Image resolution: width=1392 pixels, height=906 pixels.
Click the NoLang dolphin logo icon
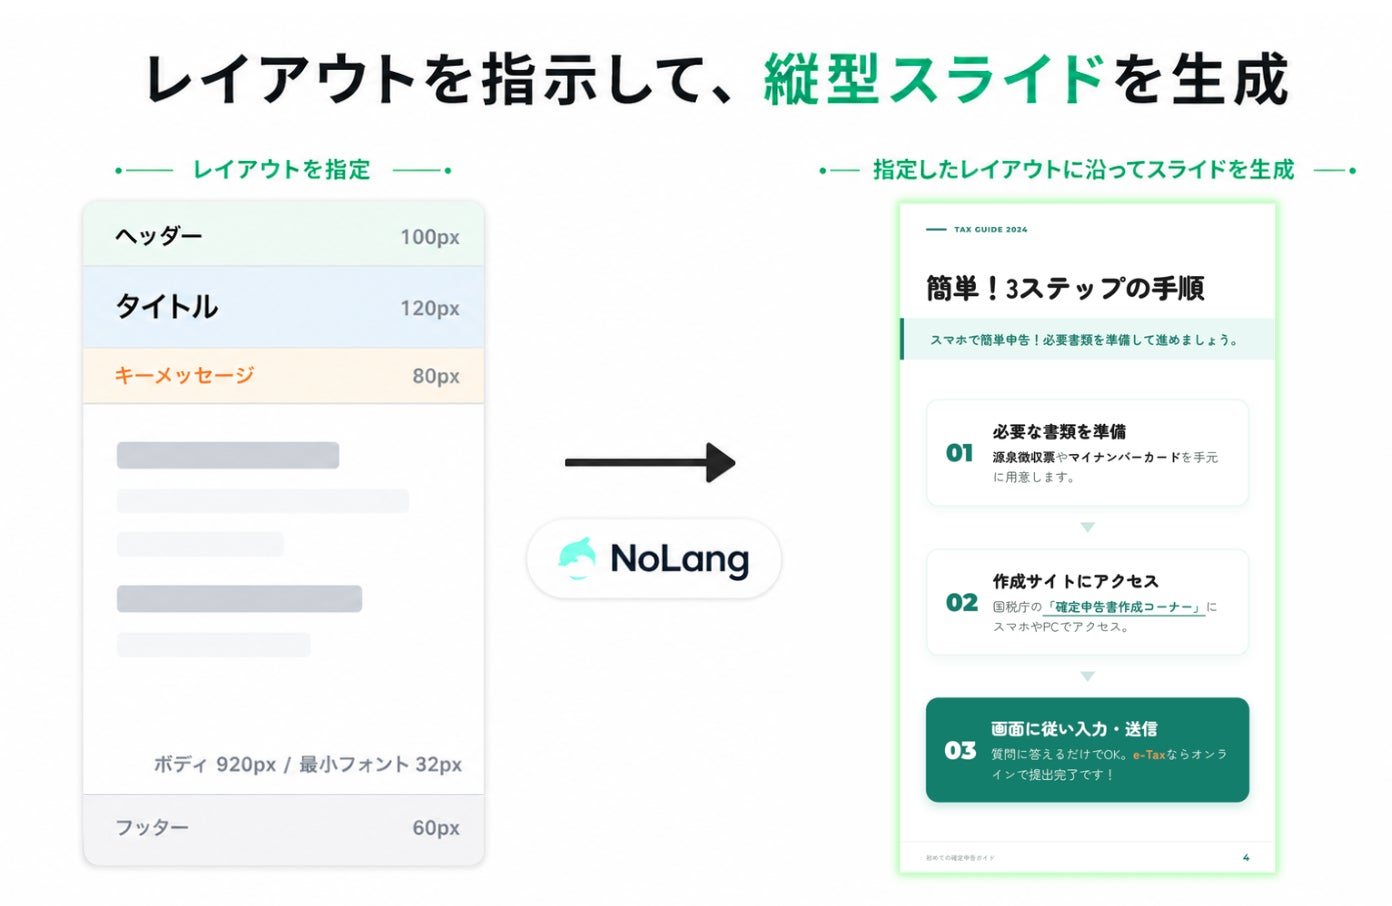point(577,558)
